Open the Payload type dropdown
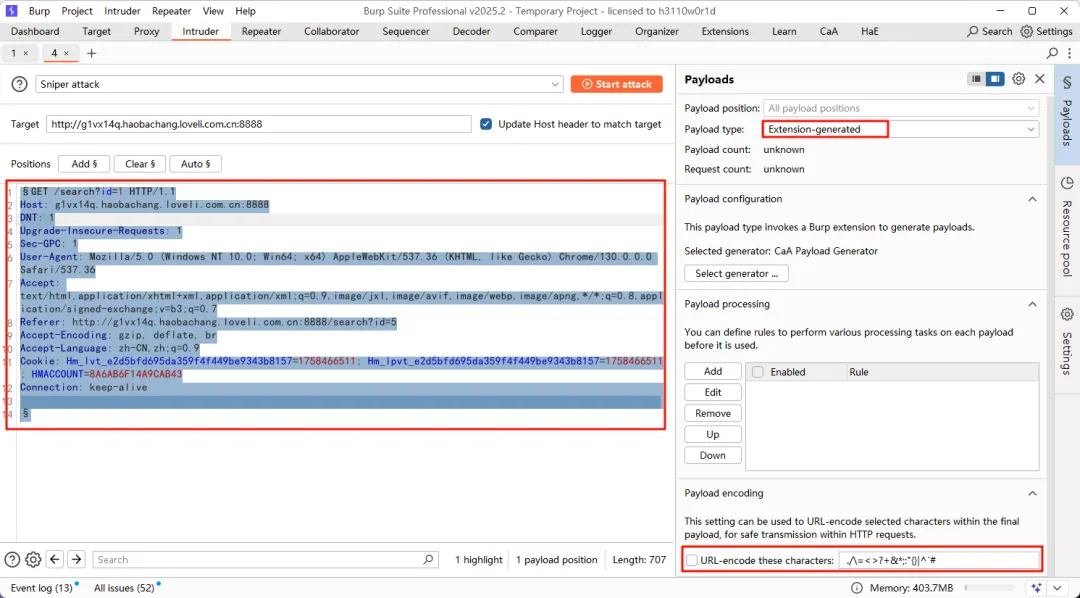Screen dimensions: 1080x598 (x=900, y=129)
